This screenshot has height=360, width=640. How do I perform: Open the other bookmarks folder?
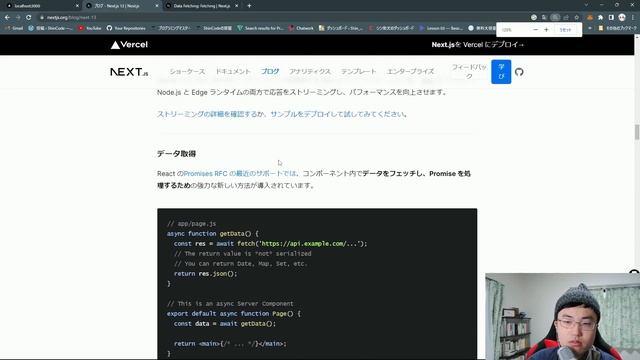click(617, 28)
